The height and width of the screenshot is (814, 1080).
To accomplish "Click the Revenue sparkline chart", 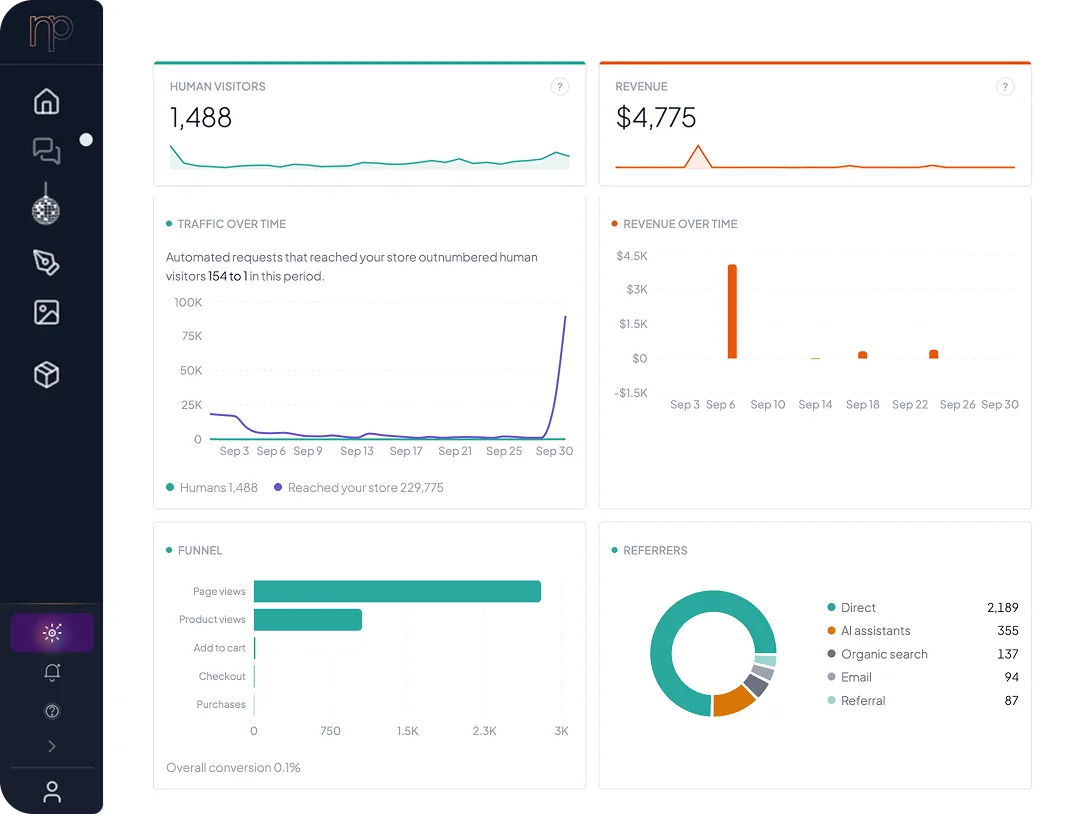I will point(815,157).
